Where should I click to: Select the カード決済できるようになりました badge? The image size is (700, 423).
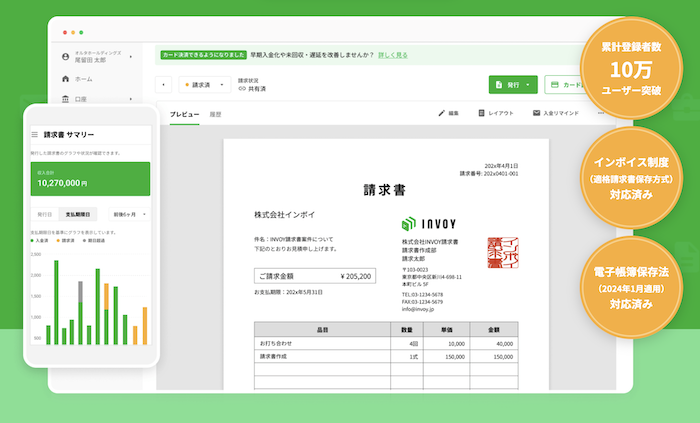coord(204,55)
